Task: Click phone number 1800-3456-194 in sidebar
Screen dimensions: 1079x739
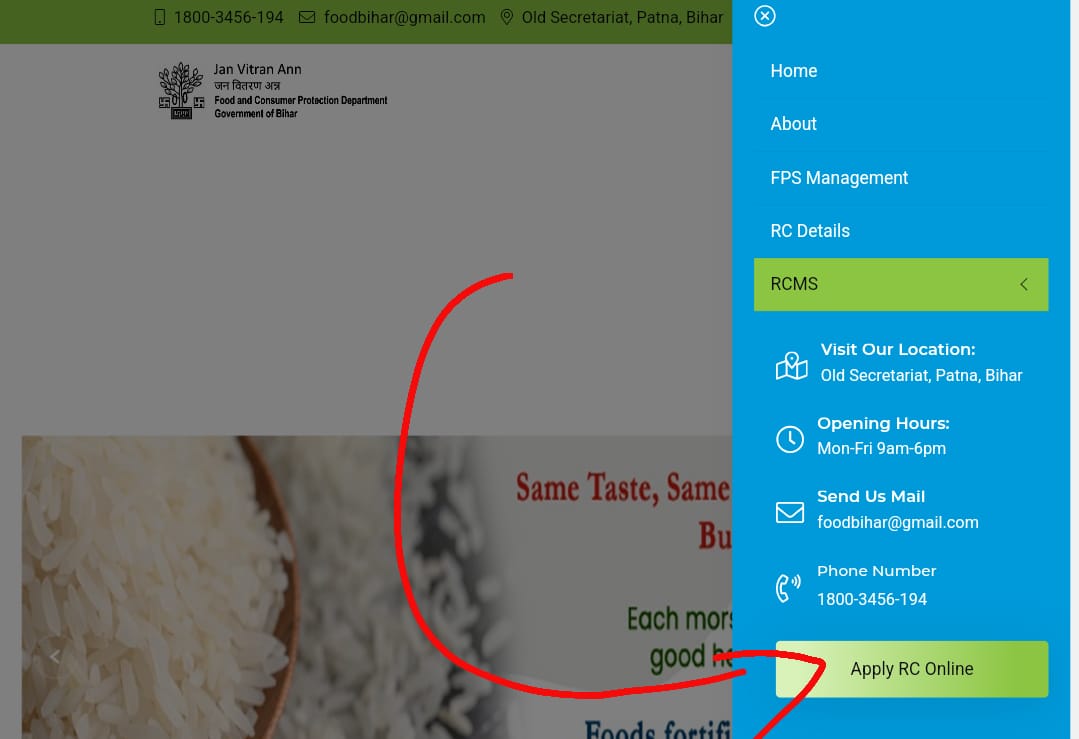Action: 872,600
